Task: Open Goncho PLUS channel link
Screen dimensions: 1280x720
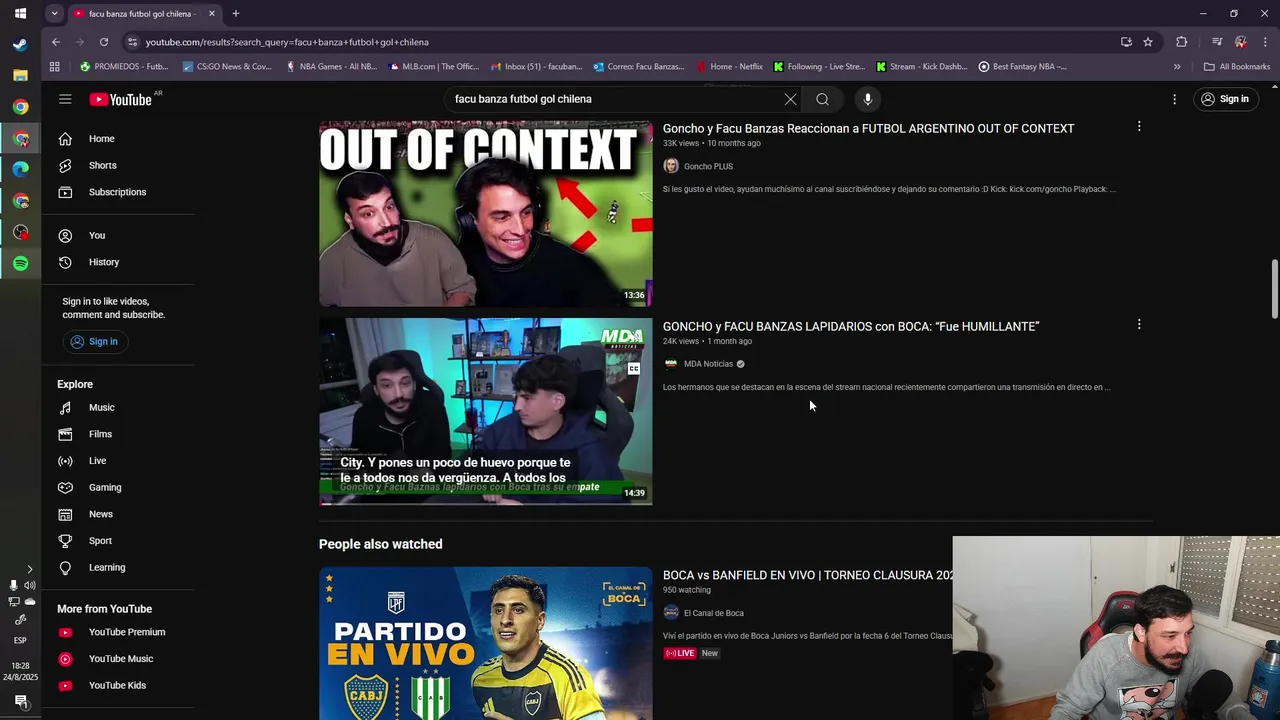Action: tap(707, 166)
